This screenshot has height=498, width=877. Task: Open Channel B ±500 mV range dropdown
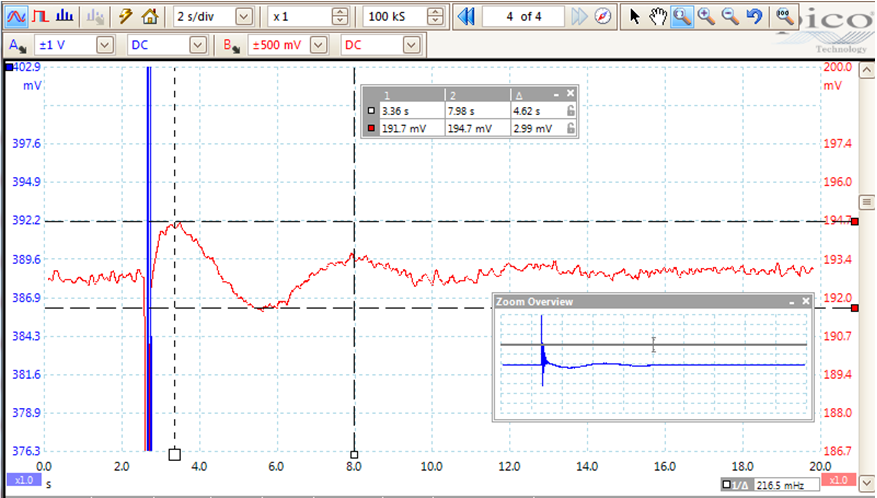[318, 45]
